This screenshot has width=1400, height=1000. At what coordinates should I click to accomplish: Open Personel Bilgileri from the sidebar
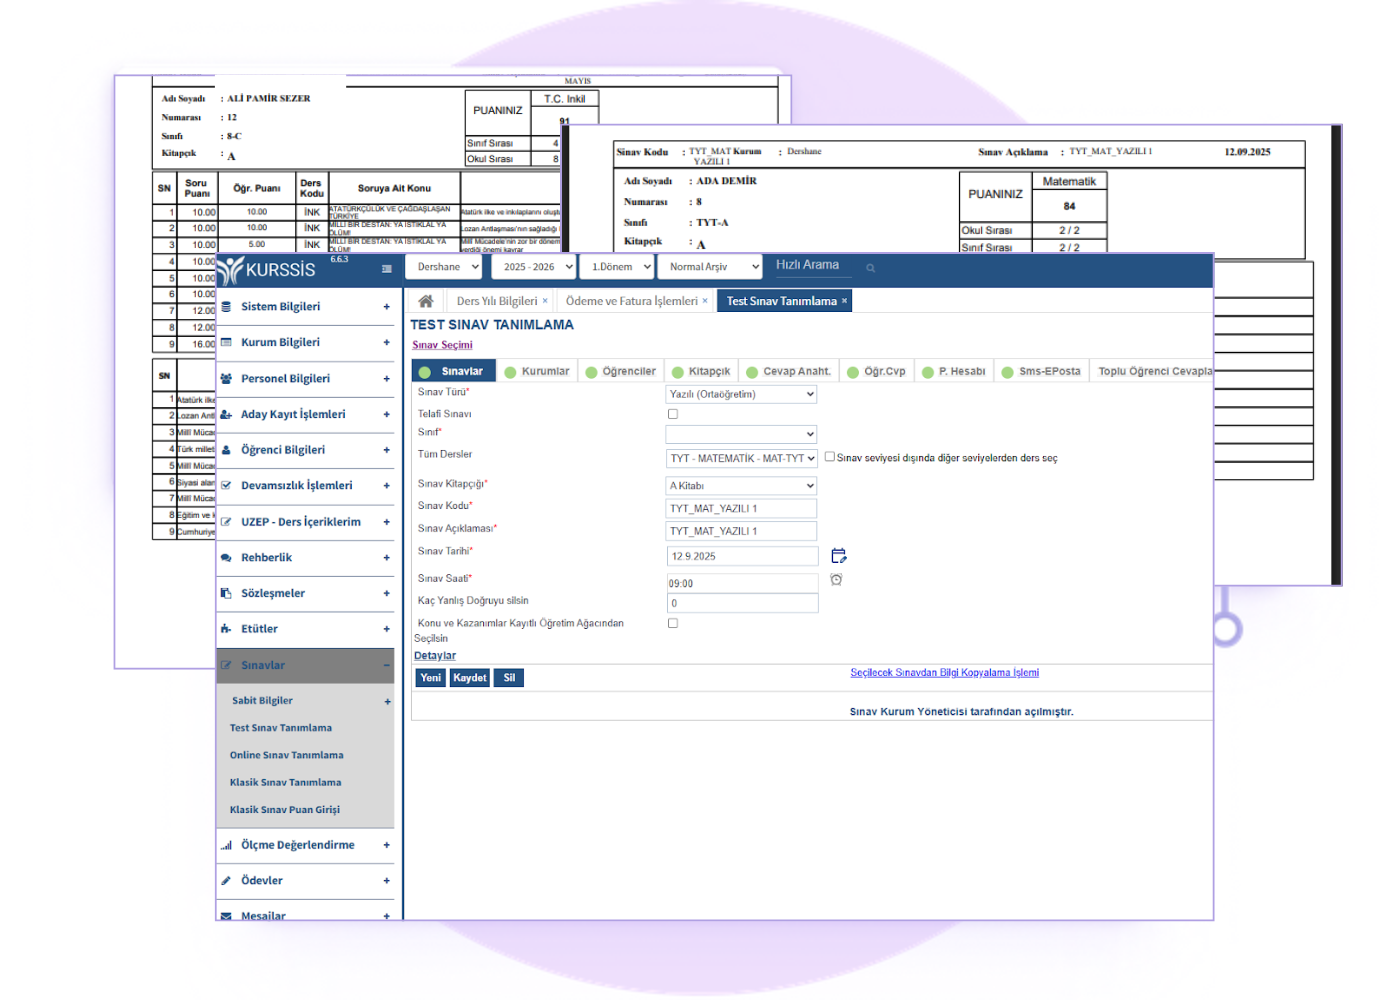(x=285, y=379)
